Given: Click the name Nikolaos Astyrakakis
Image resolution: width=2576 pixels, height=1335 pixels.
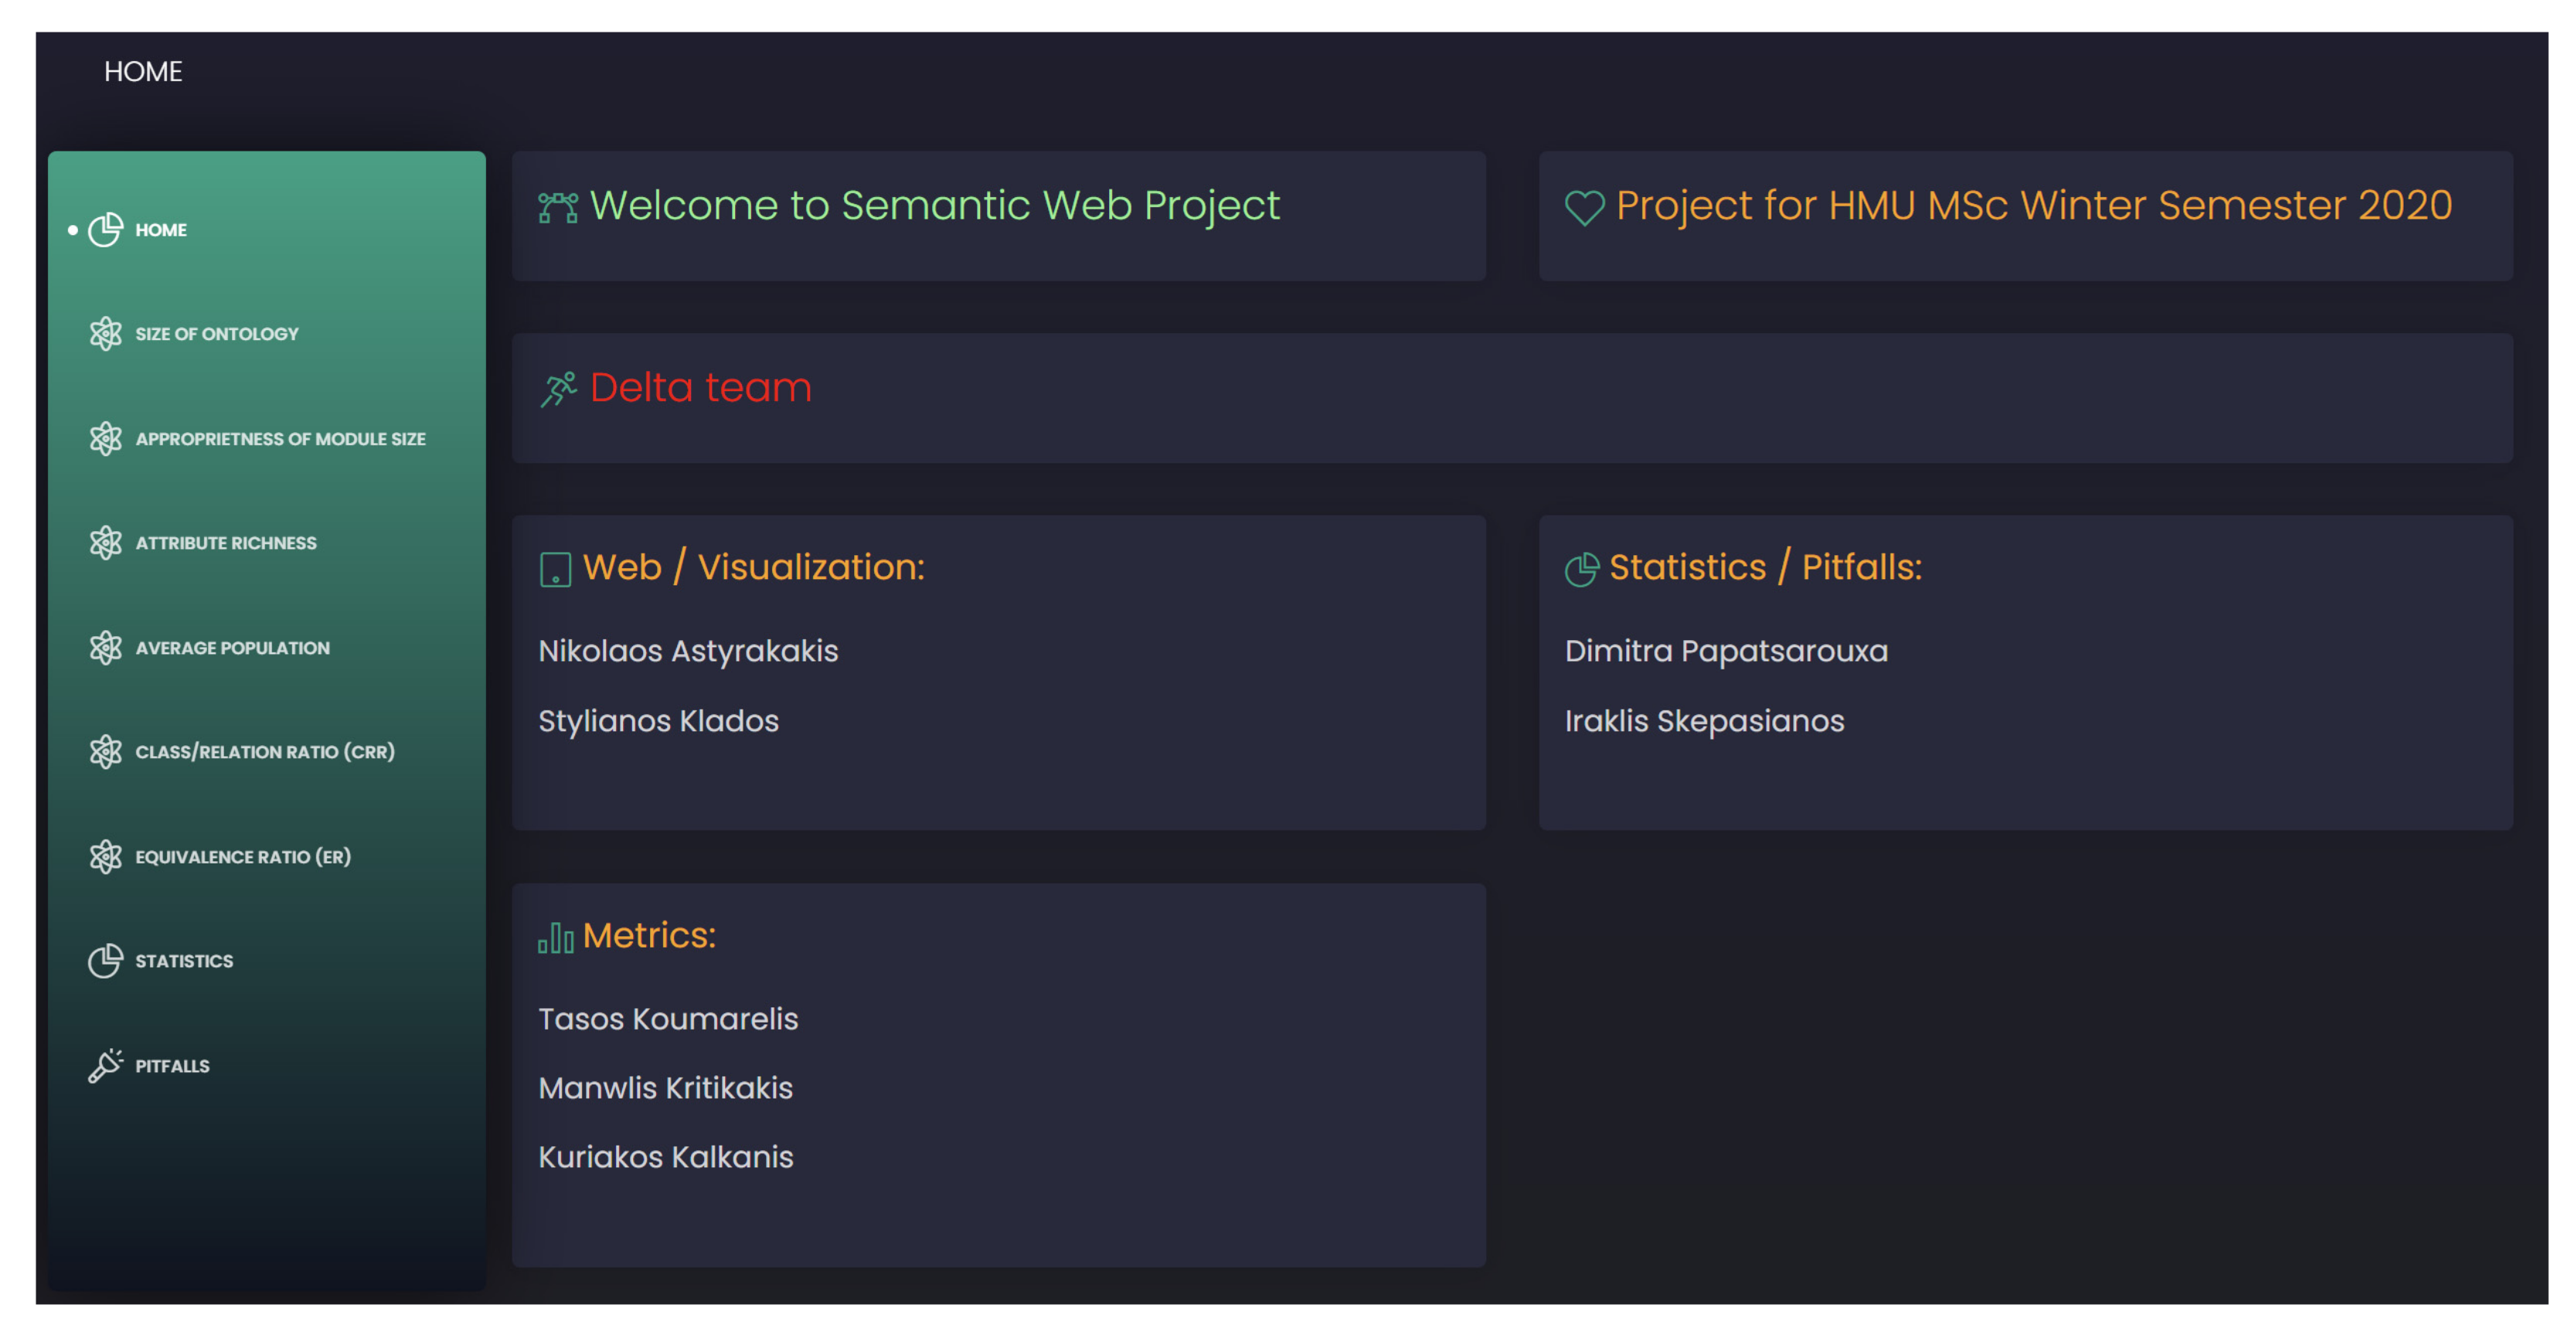Looking at the screenshot, I should (688, 650).
